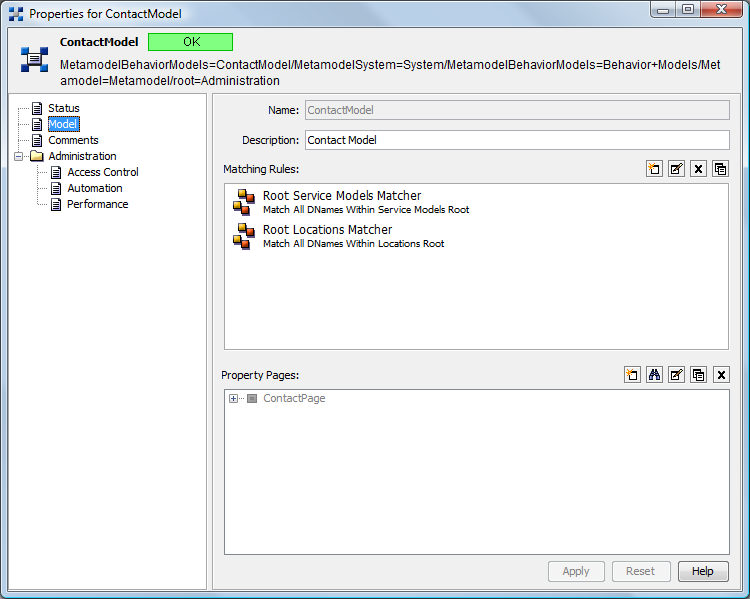Minimize the Properties window

(x=663, y=10)
